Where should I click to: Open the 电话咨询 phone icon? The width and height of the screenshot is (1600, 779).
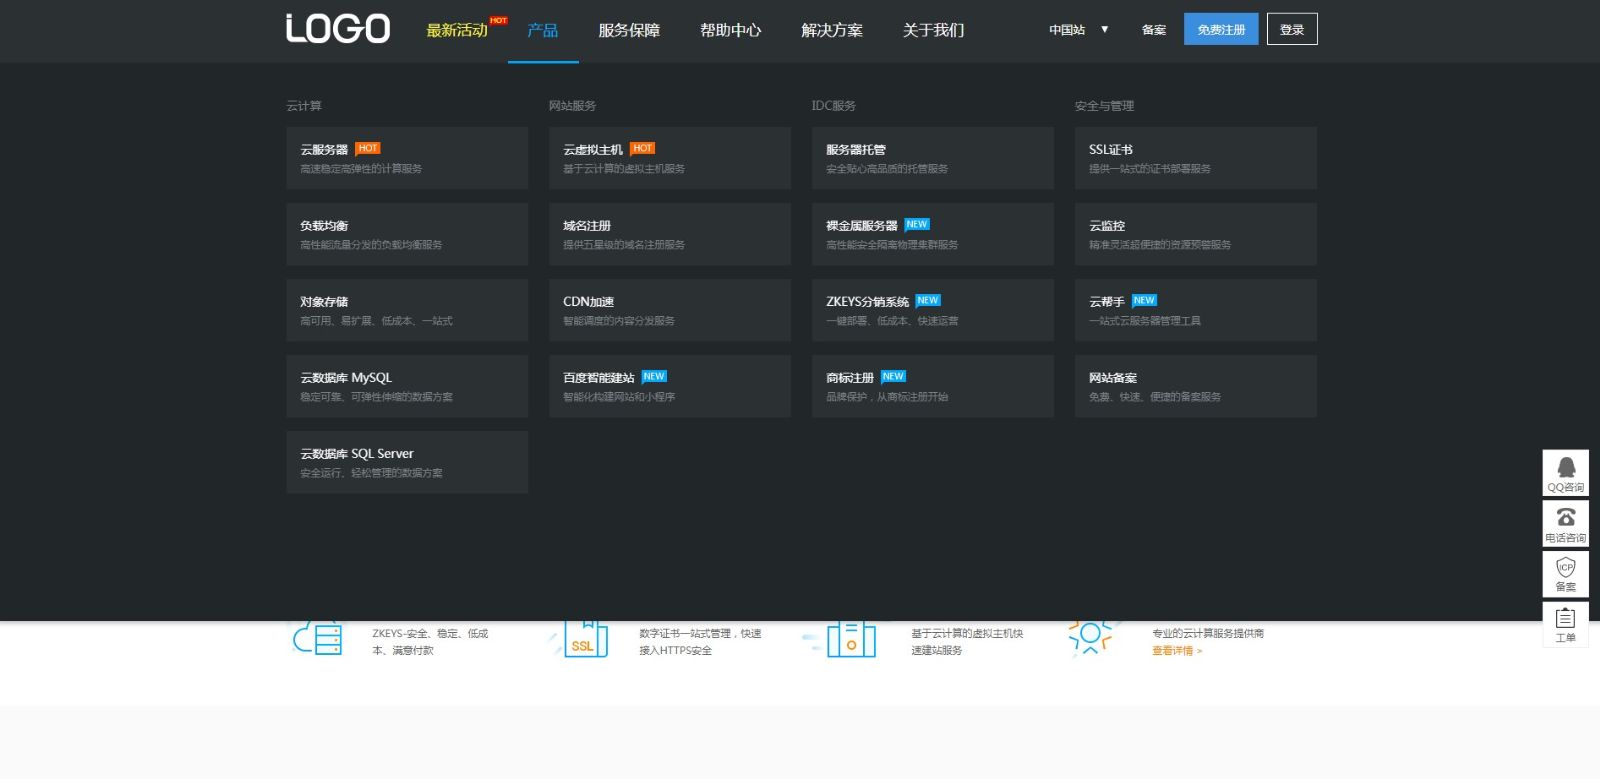coord(1566,517)
